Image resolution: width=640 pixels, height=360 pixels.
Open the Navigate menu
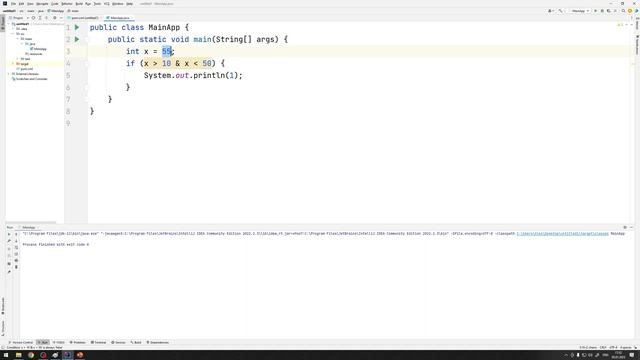42,4
